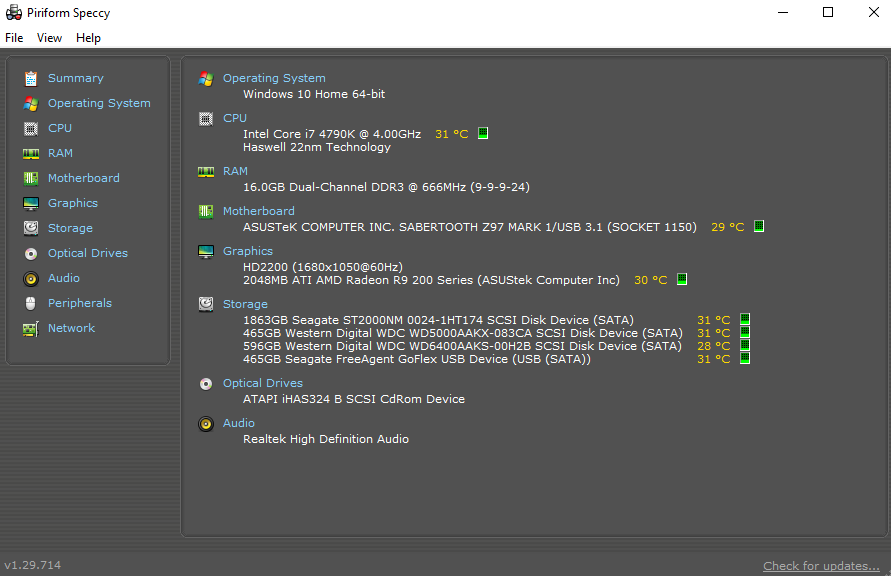Click the version v1.29.714 text
Viewport: 891px width, 576px height.
tap(32, 565)
